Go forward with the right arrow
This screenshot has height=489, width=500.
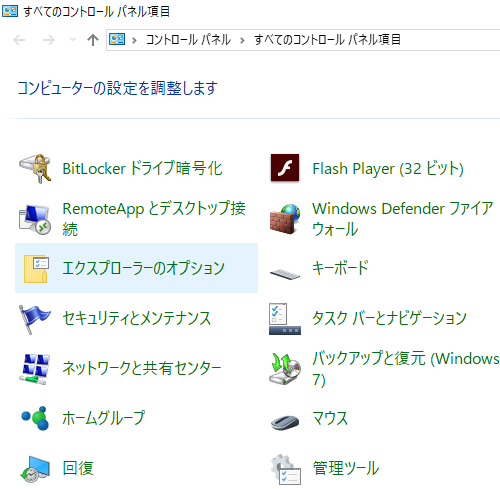pyautogui.click(x=49, y=40)
